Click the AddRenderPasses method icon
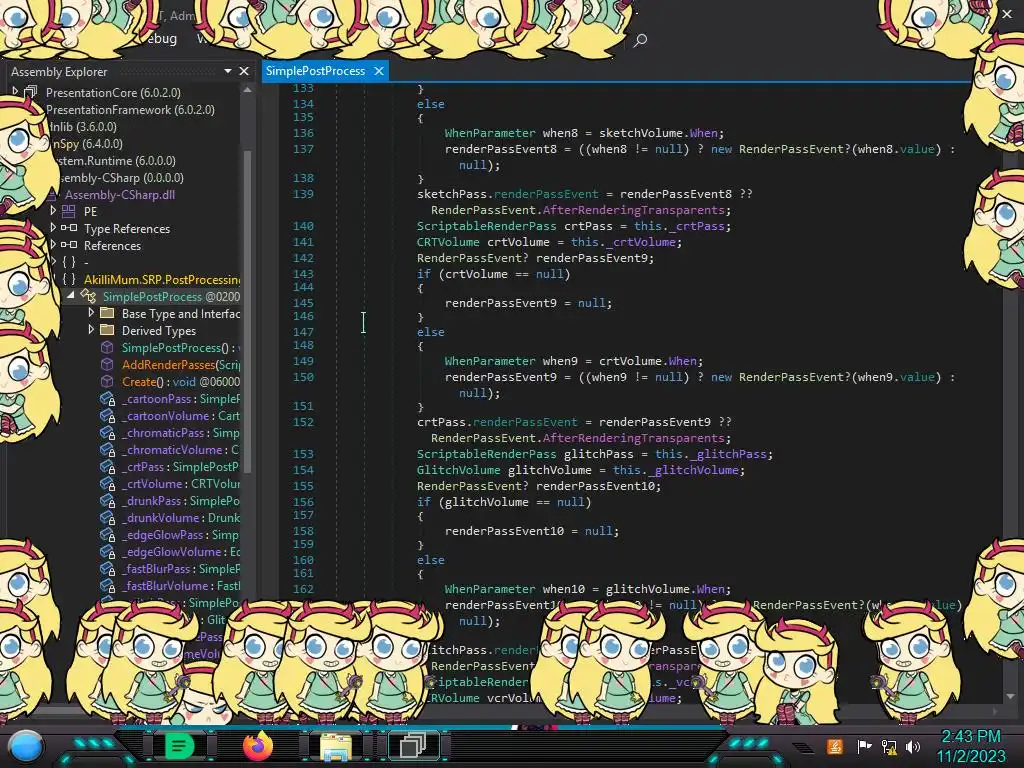1024x768 pixels. click(x=107, y=364)
